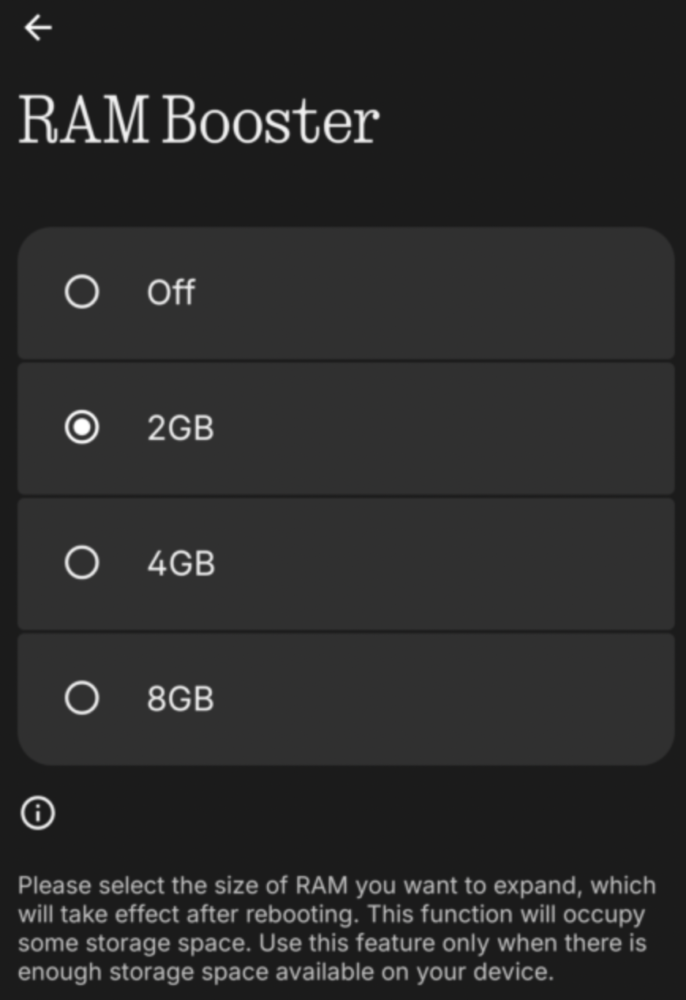Click the "RAM Booster" page title

pyautogui.click(x=199, y=122)
